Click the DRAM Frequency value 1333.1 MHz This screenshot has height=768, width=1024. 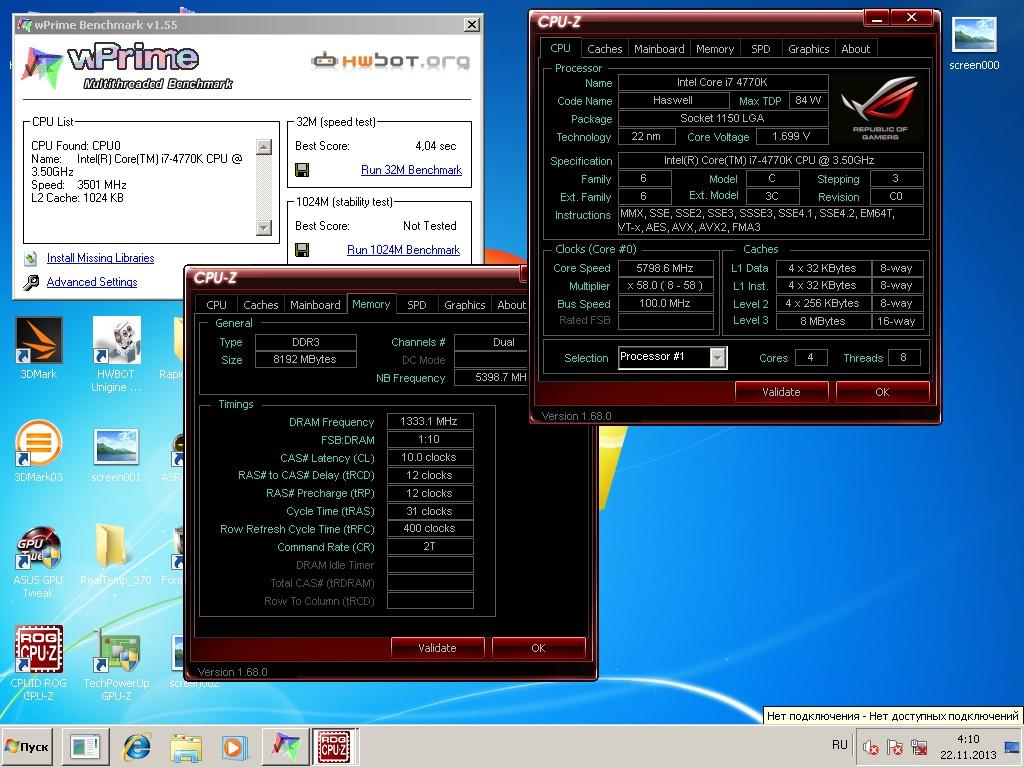(x=429, y=421)
